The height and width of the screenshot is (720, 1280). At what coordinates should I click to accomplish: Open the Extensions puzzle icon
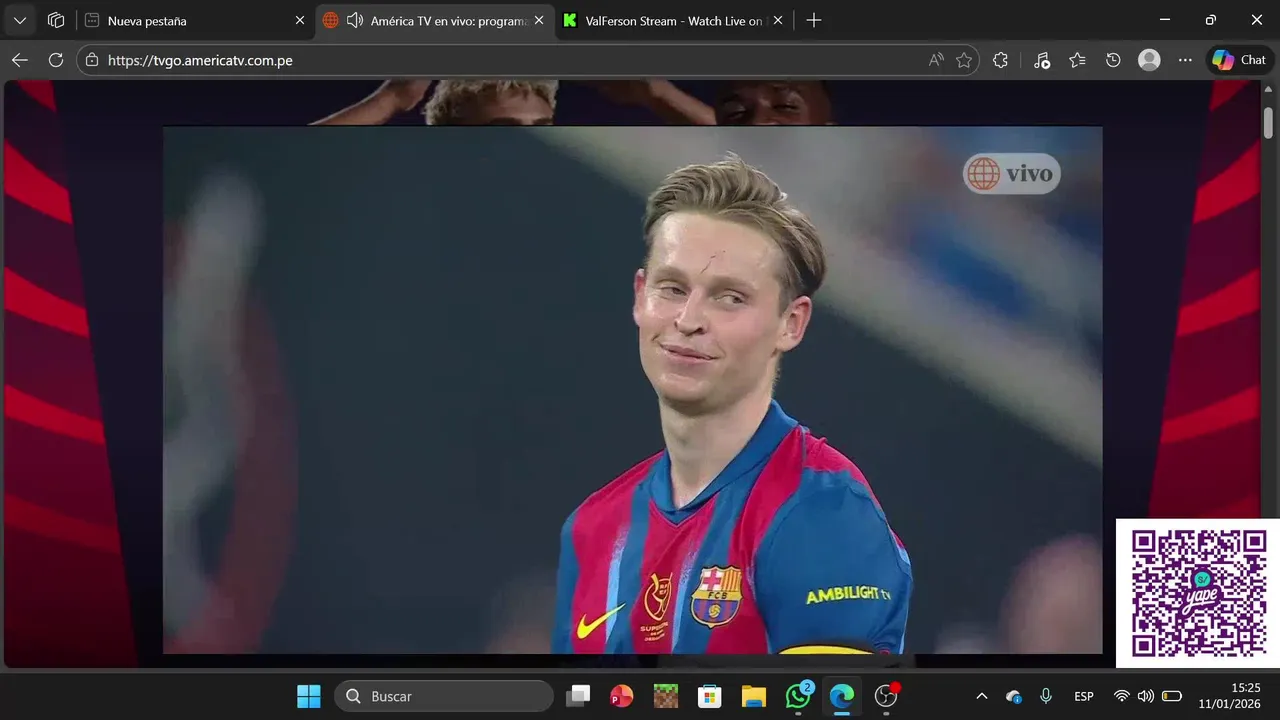[1000, 60]
